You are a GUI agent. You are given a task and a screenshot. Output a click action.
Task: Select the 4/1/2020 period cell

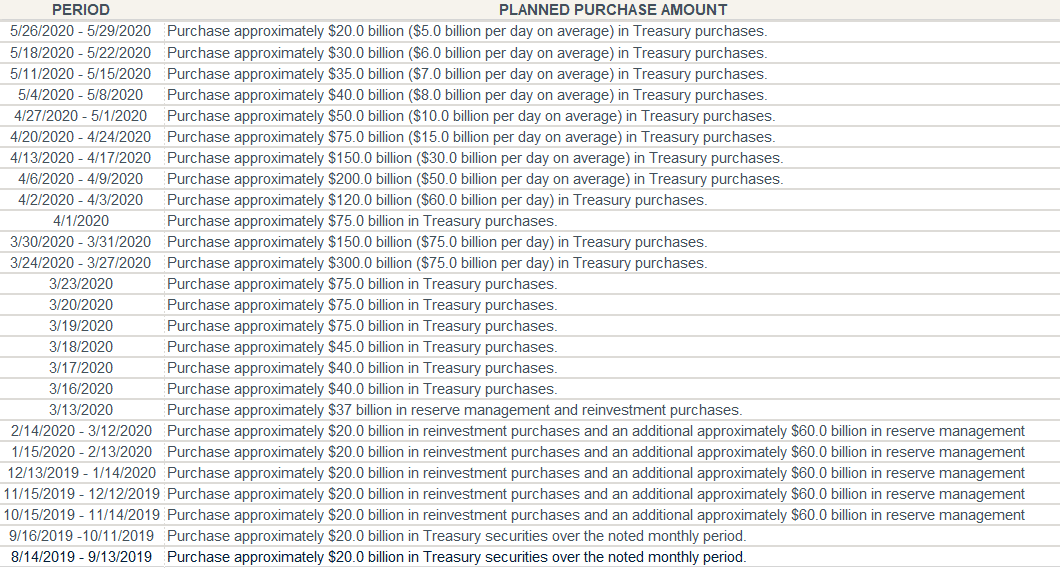click(80, 220)
